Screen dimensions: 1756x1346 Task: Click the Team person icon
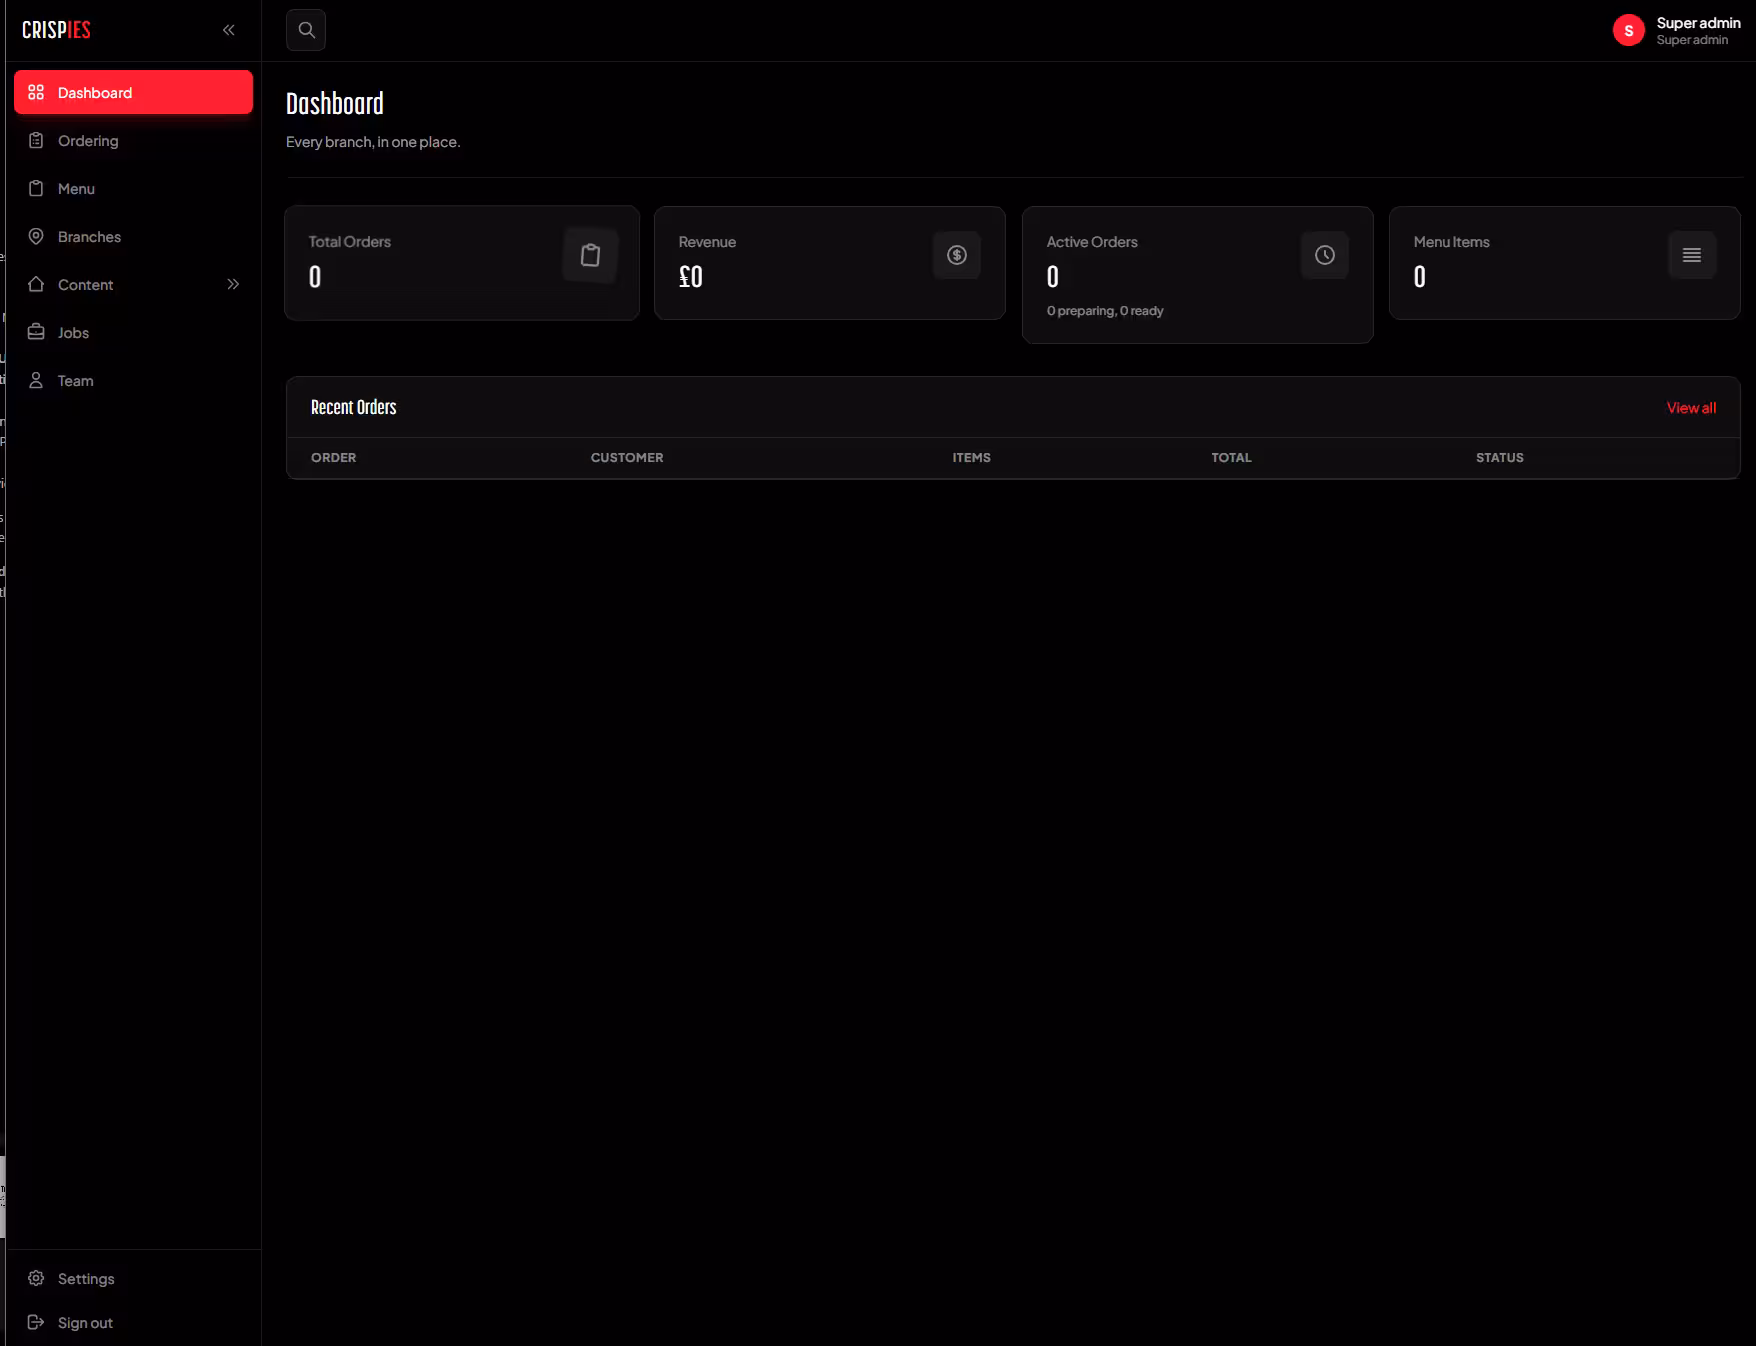36,380
